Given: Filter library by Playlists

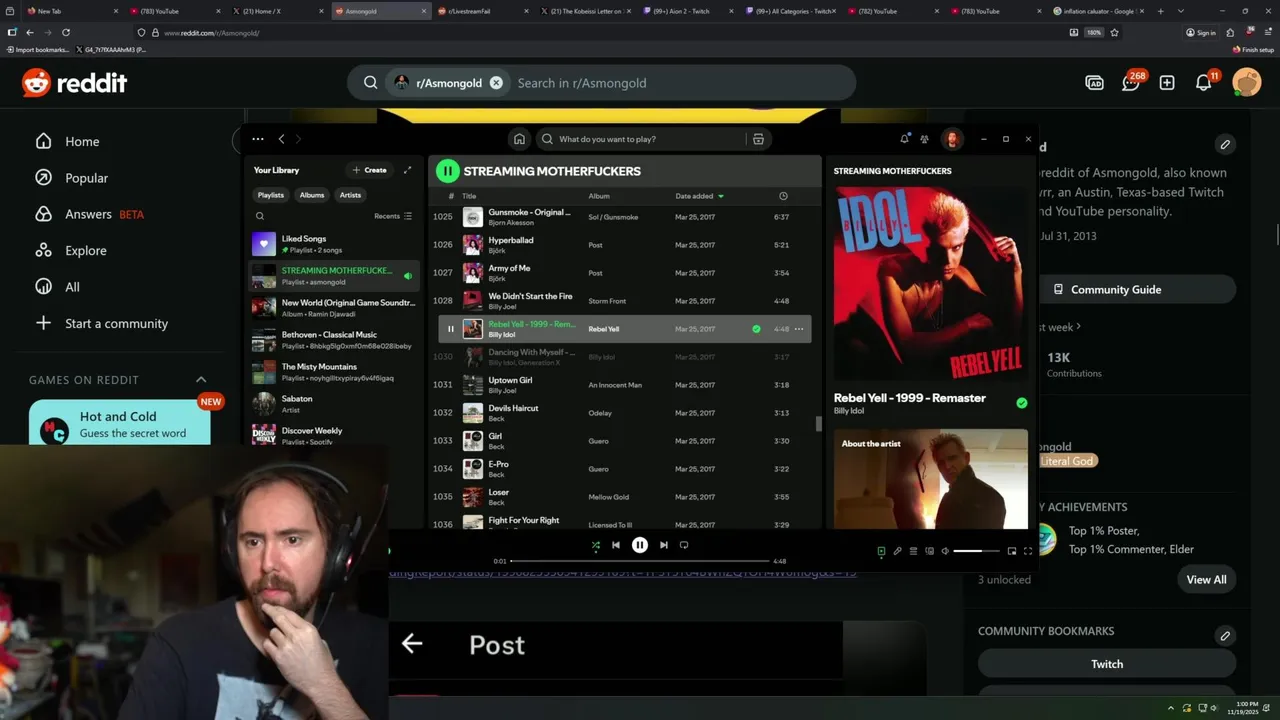Looking at the screenshot, I should point(270,195).
